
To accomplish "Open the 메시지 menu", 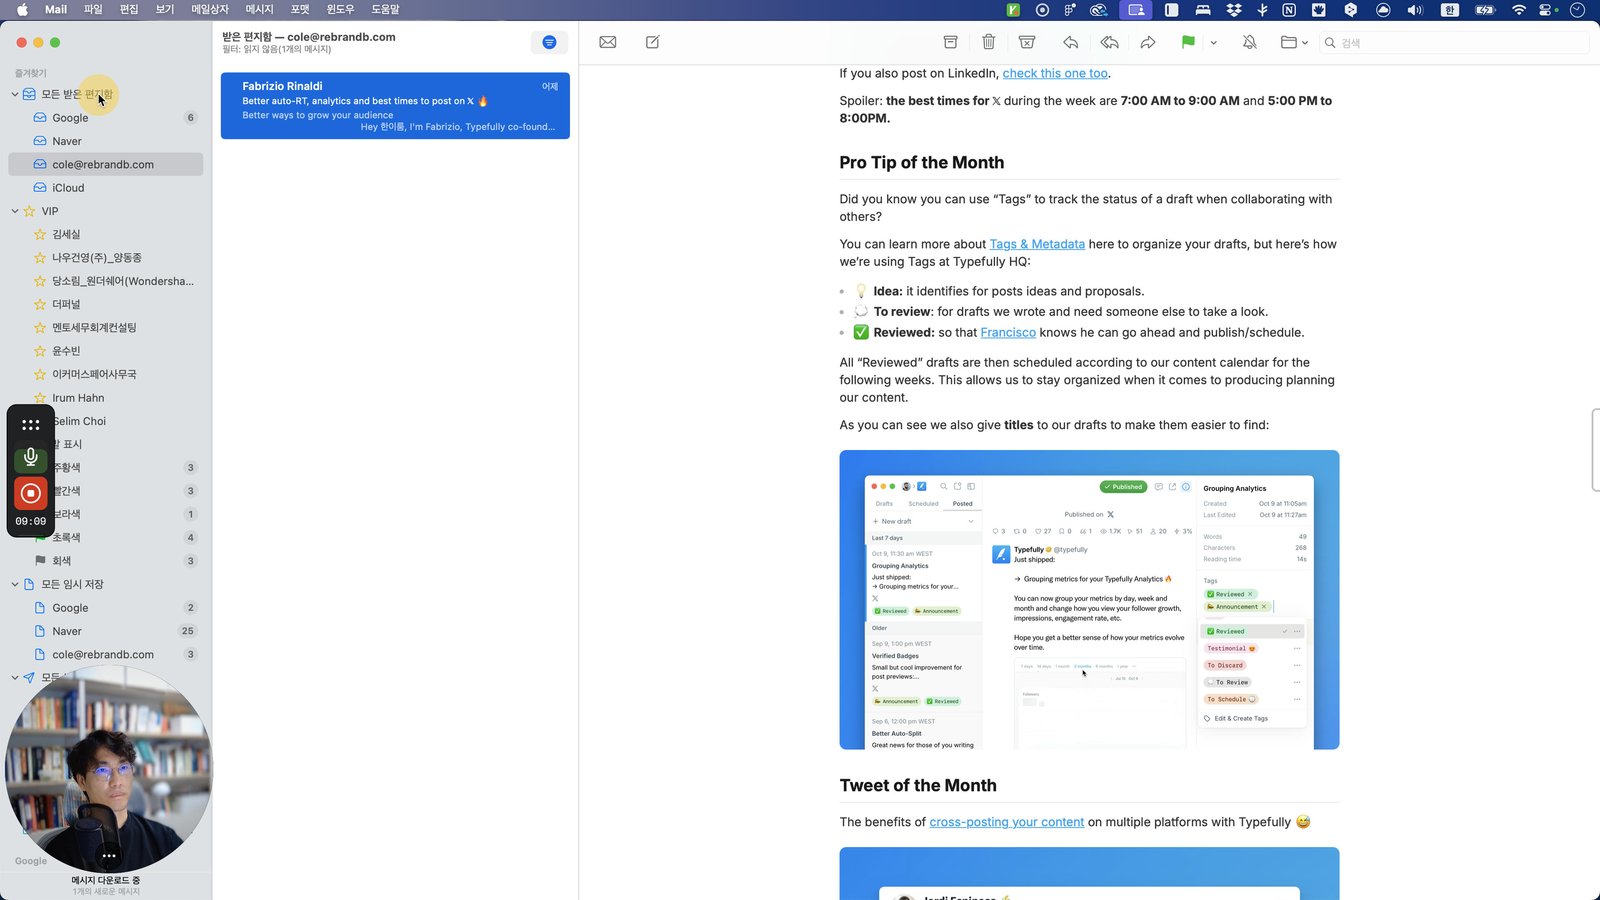I will point(260,10).
